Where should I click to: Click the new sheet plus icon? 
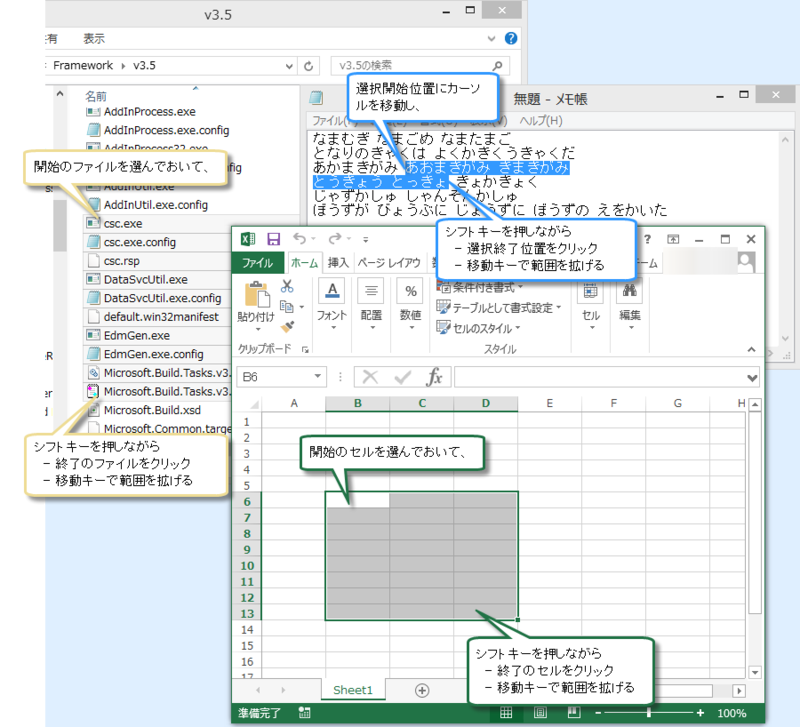coord(422,690)
